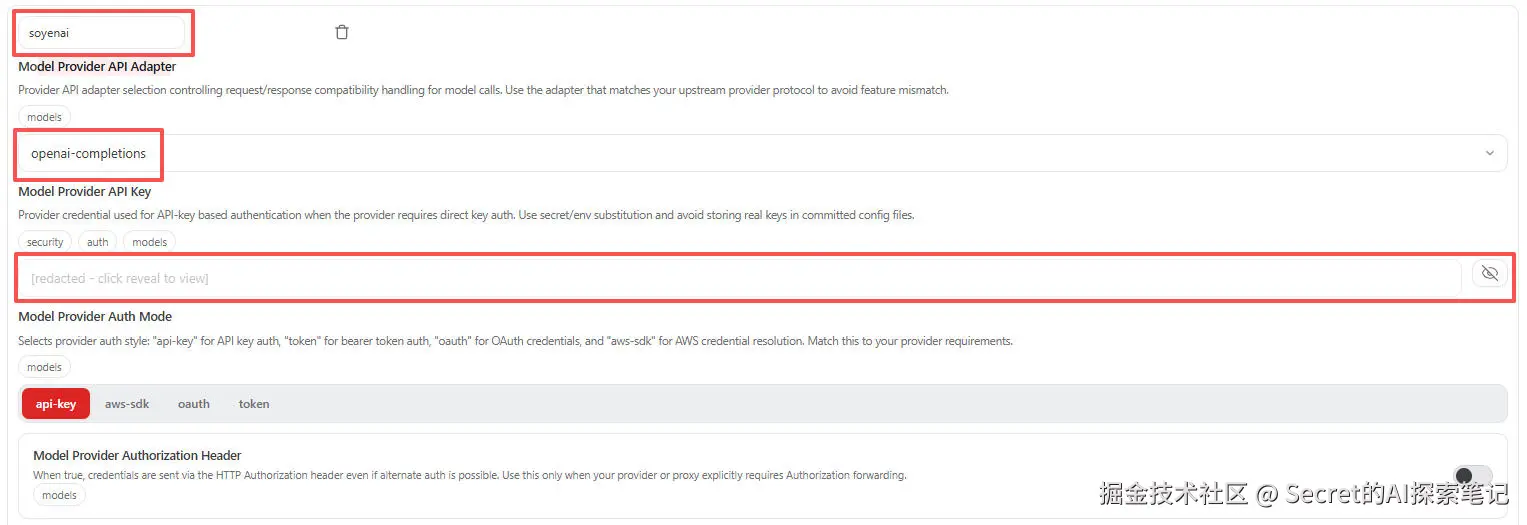Click the models tag under Auth Mode description

coord(45,367)
